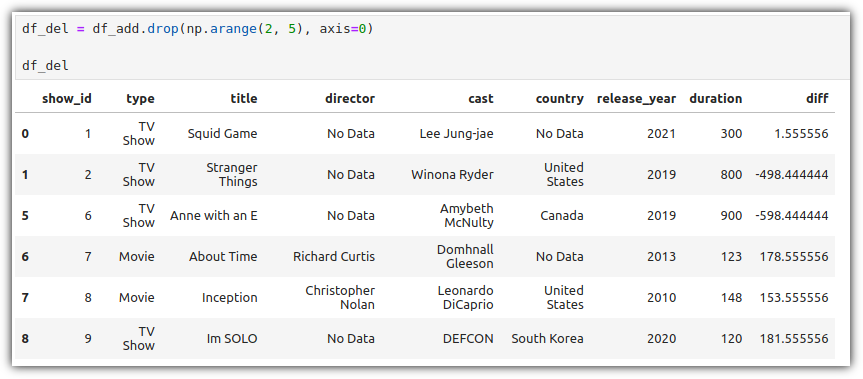Select the 'duration' column header

tap(715, 99)
